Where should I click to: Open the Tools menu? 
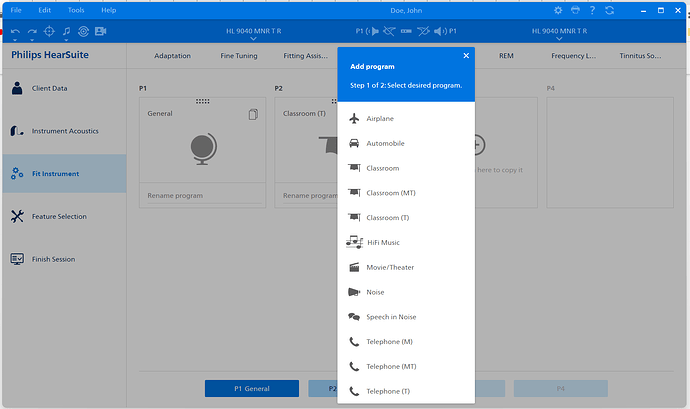coord(76,10)
